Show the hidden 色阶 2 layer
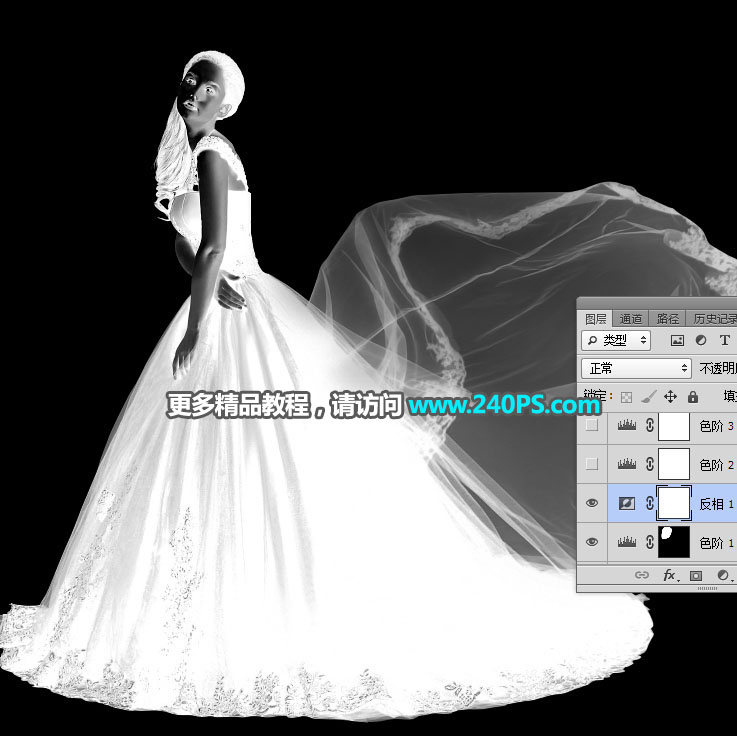Viewport: 737px width, 736px height. pos(592,464)
